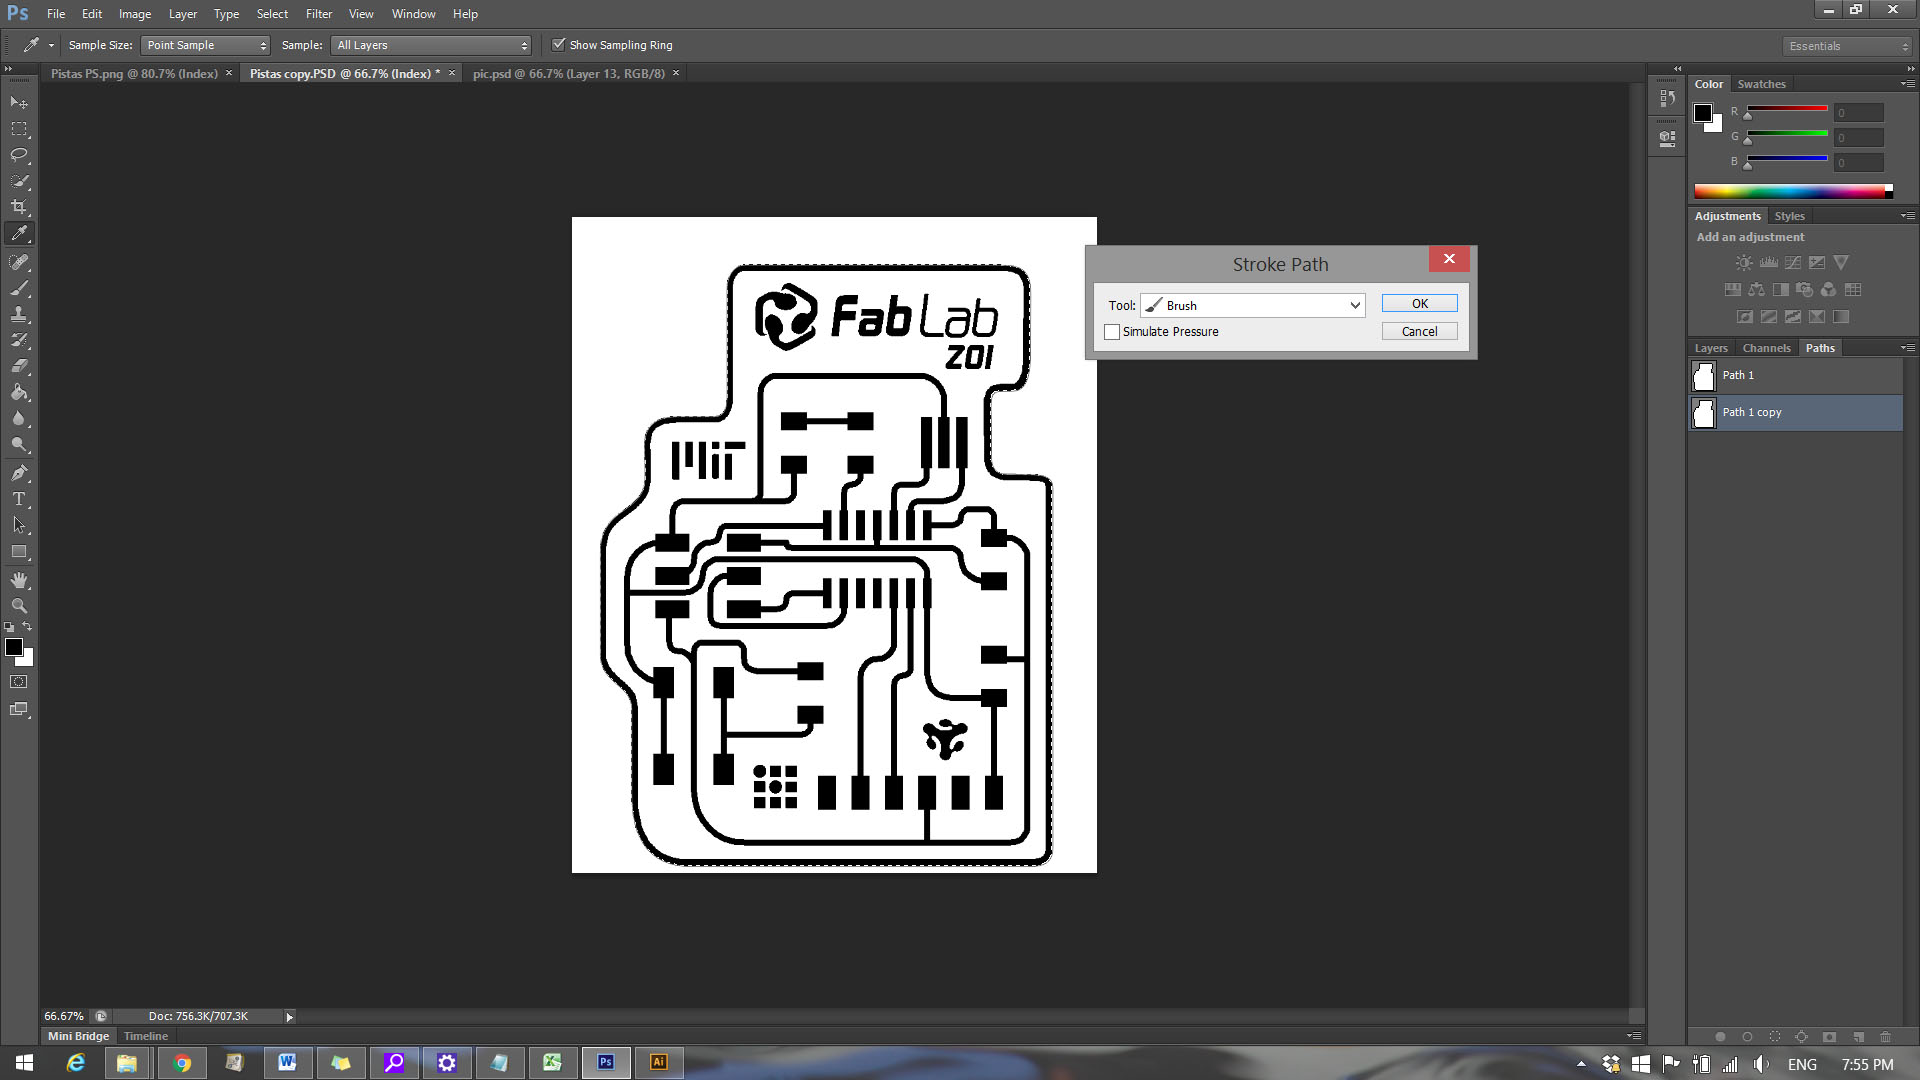Open the Tool dropdown in Stroke Path
Screen dimensions: 1920x1080
(x=1253, y=305)
